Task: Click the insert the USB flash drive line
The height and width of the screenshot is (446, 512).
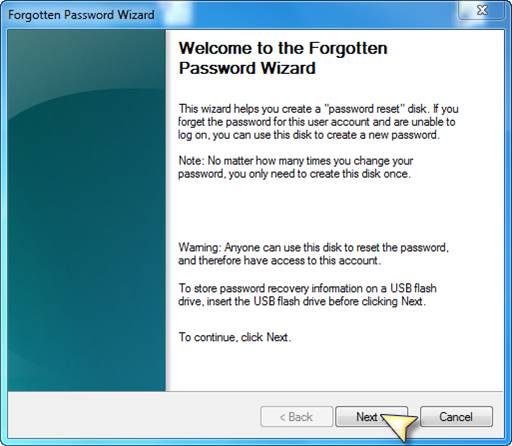Action: pyautogui.click(x=302, y=301)
